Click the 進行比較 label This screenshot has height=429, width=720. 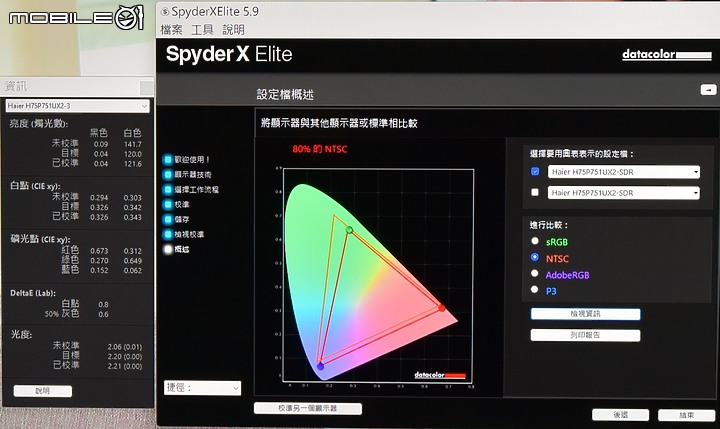pyautogui.click(x=549, y=225)
